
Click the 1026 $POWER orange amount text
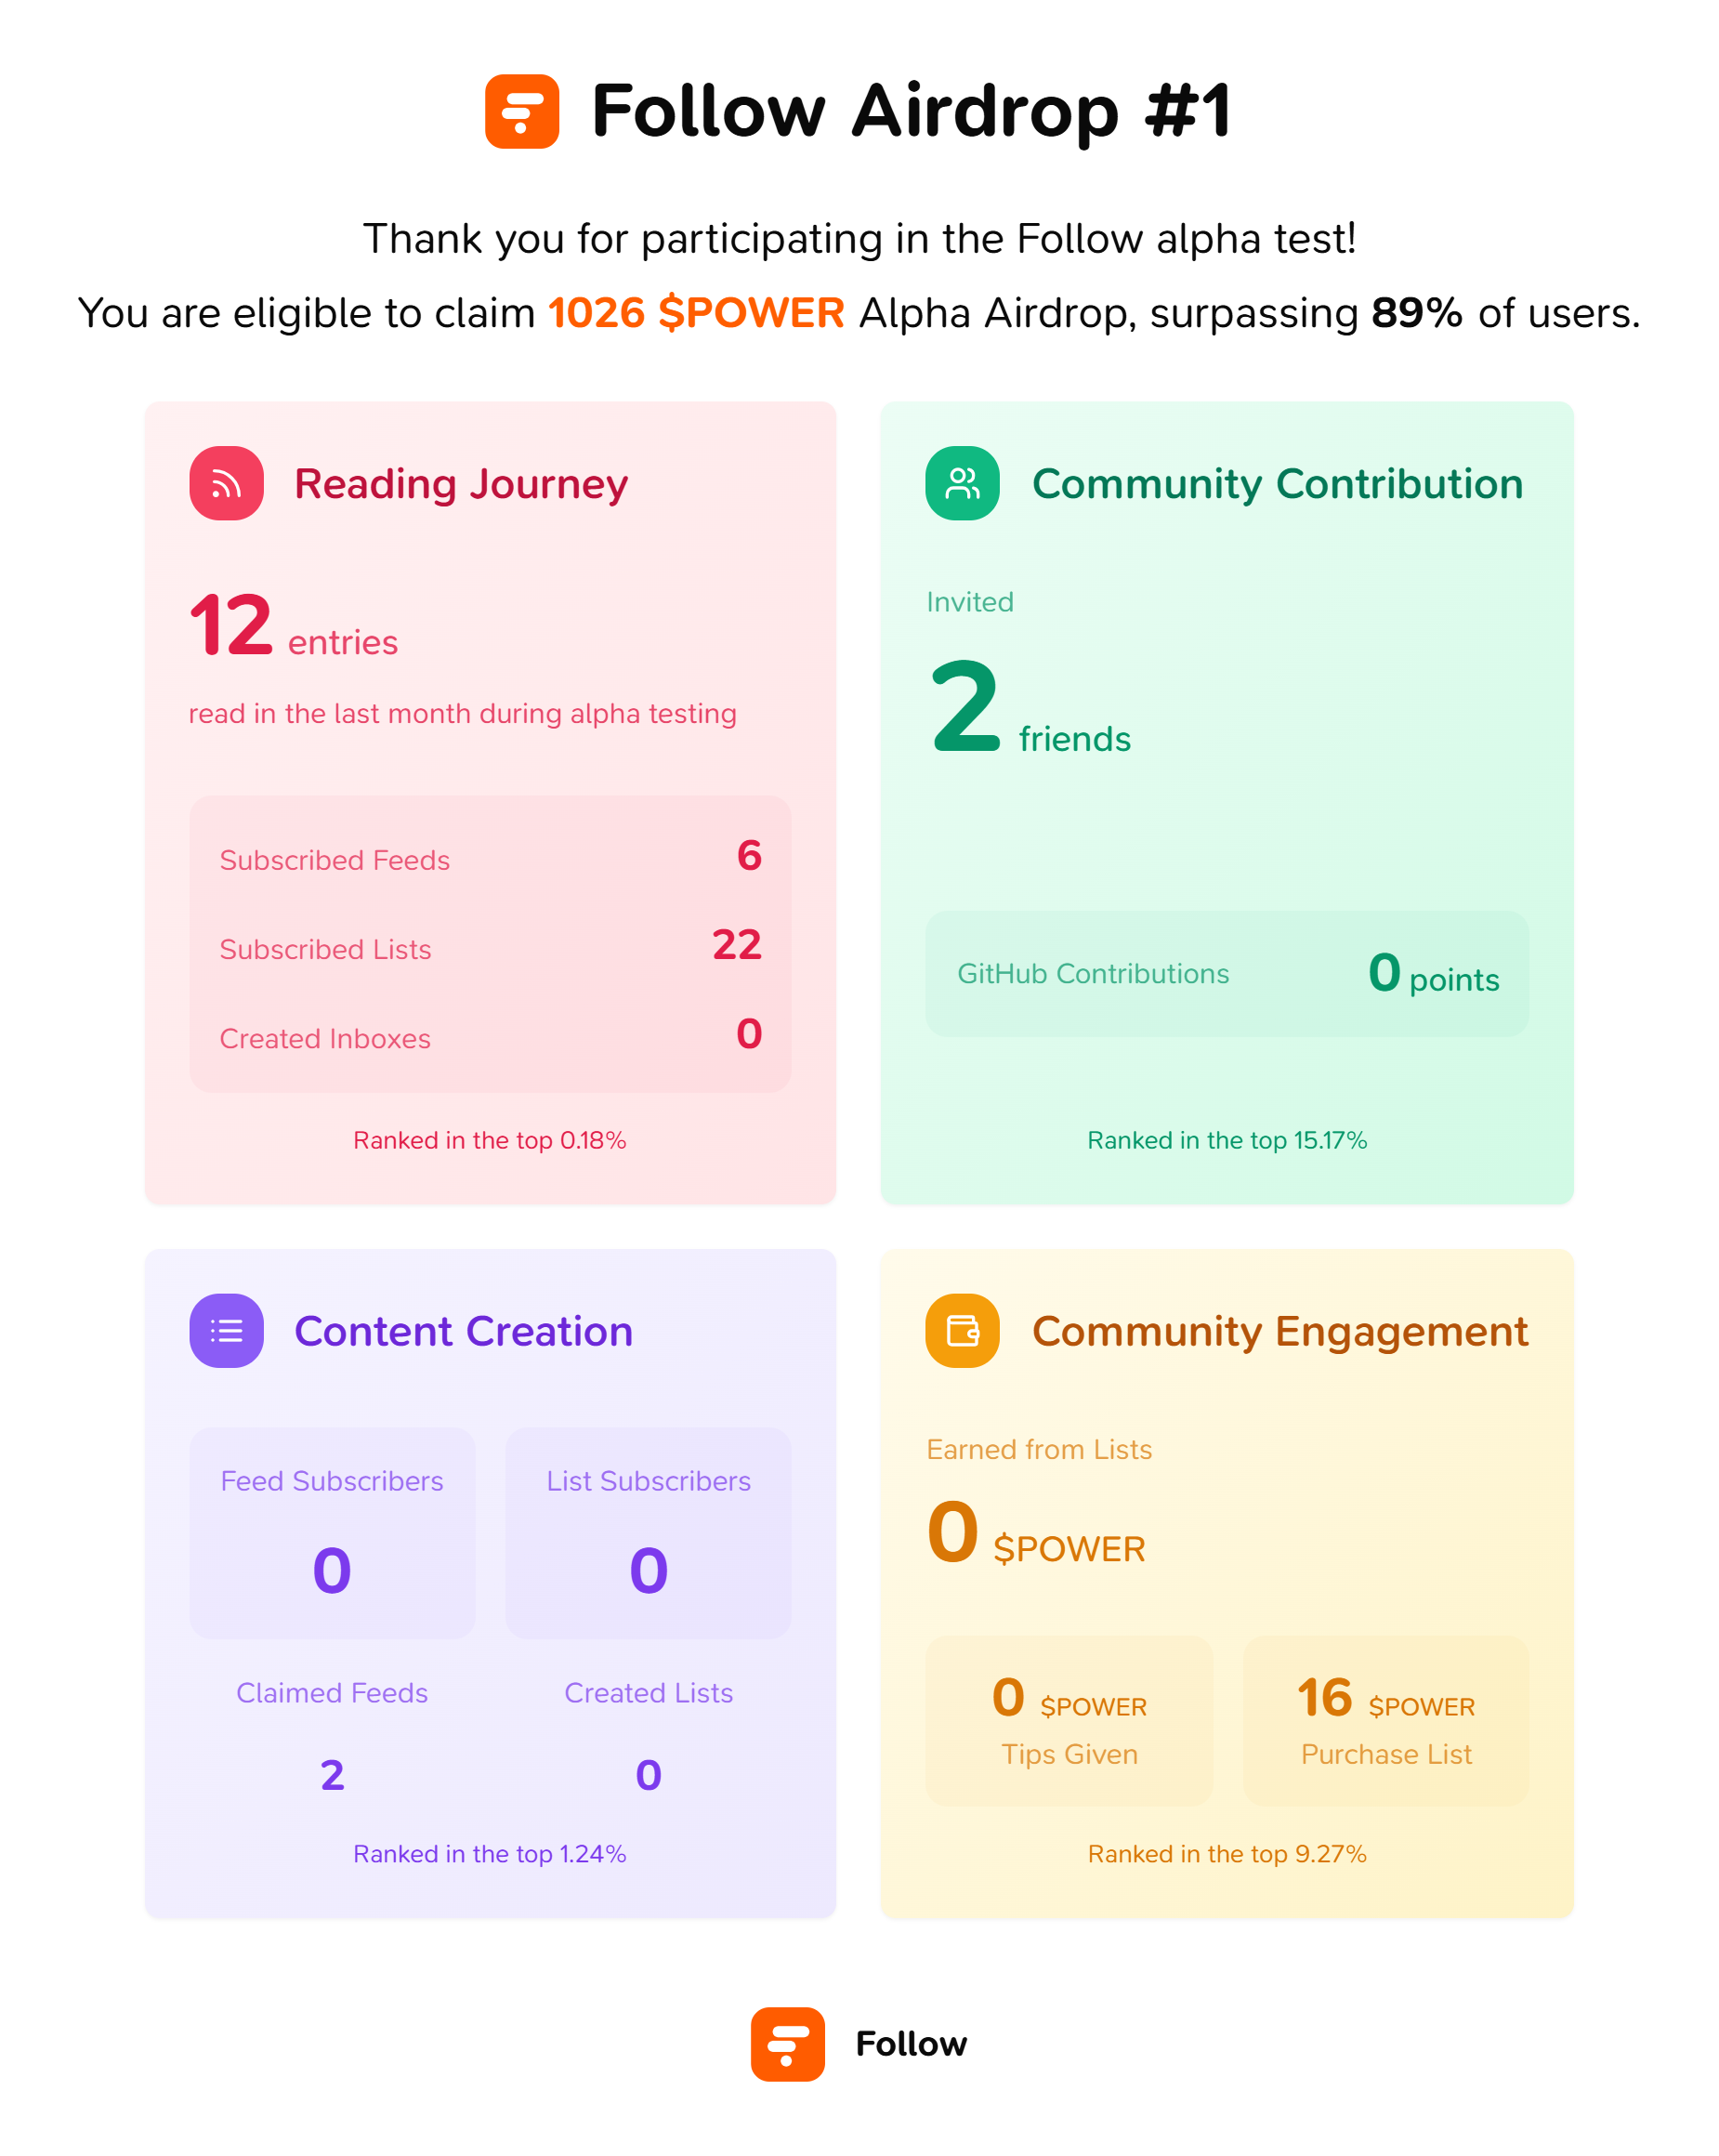pos(696,313)
